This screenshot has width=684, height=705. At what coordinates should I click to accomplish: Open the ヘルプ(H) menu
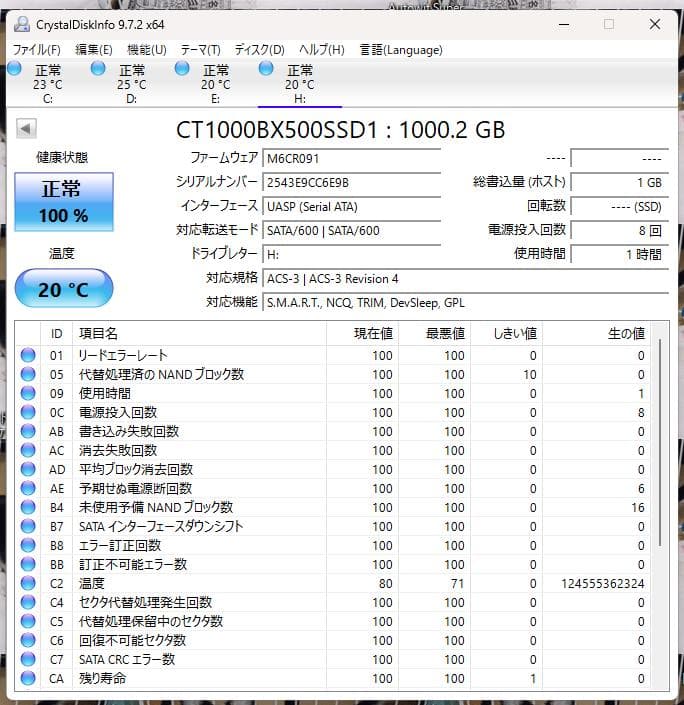click(x=322, y=49)
